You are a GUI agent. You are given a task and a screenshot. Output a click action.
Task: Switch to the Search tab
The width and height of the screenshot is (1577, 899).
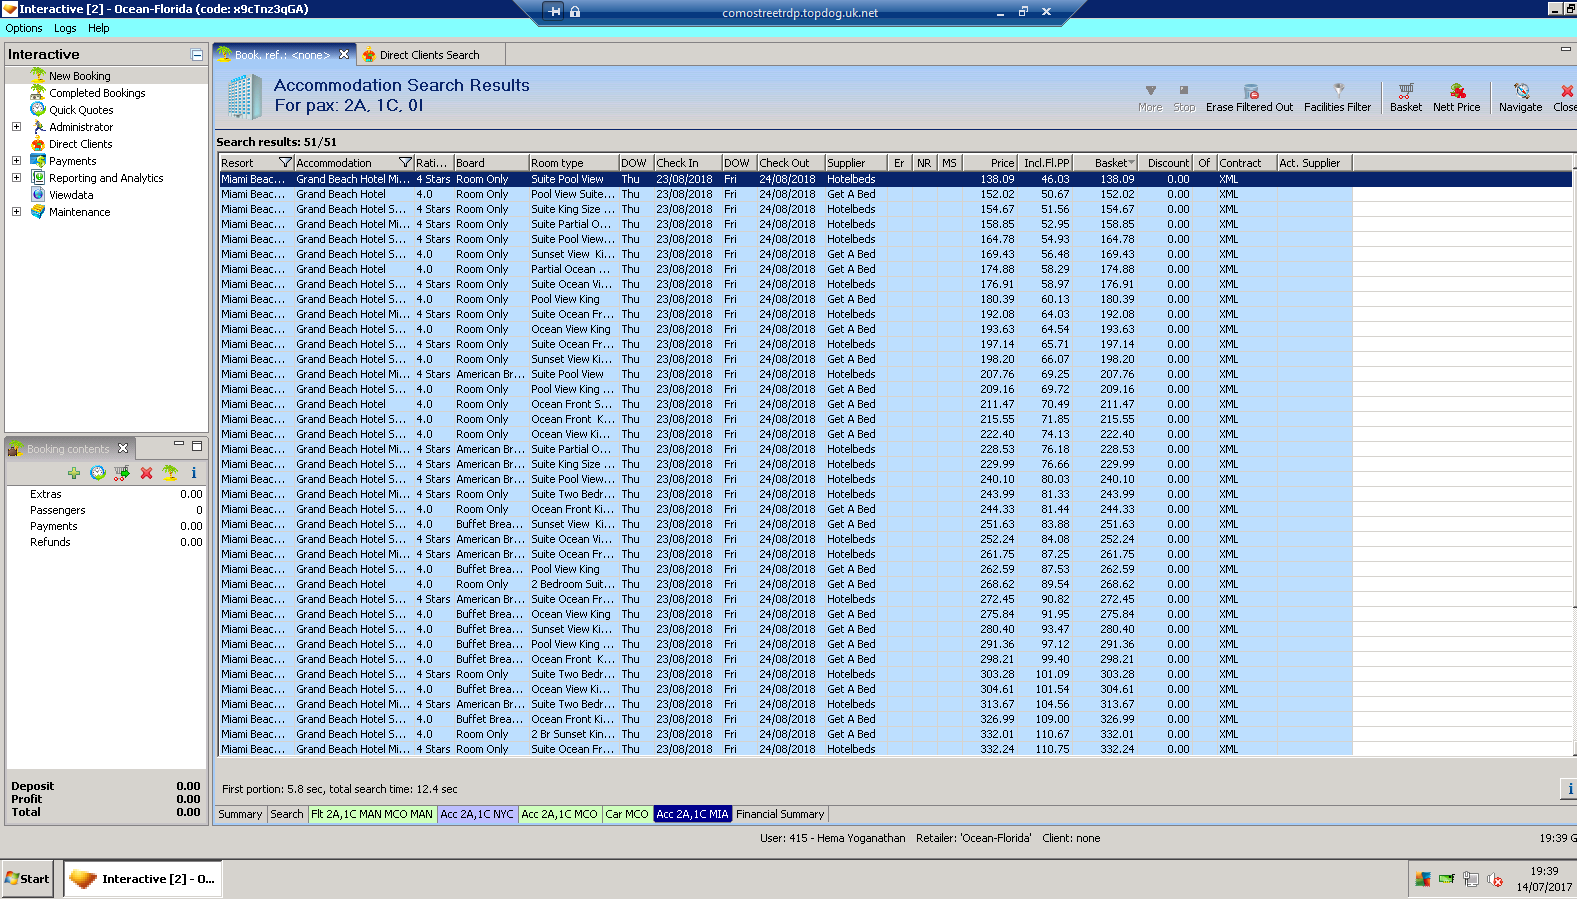(286, 814)
